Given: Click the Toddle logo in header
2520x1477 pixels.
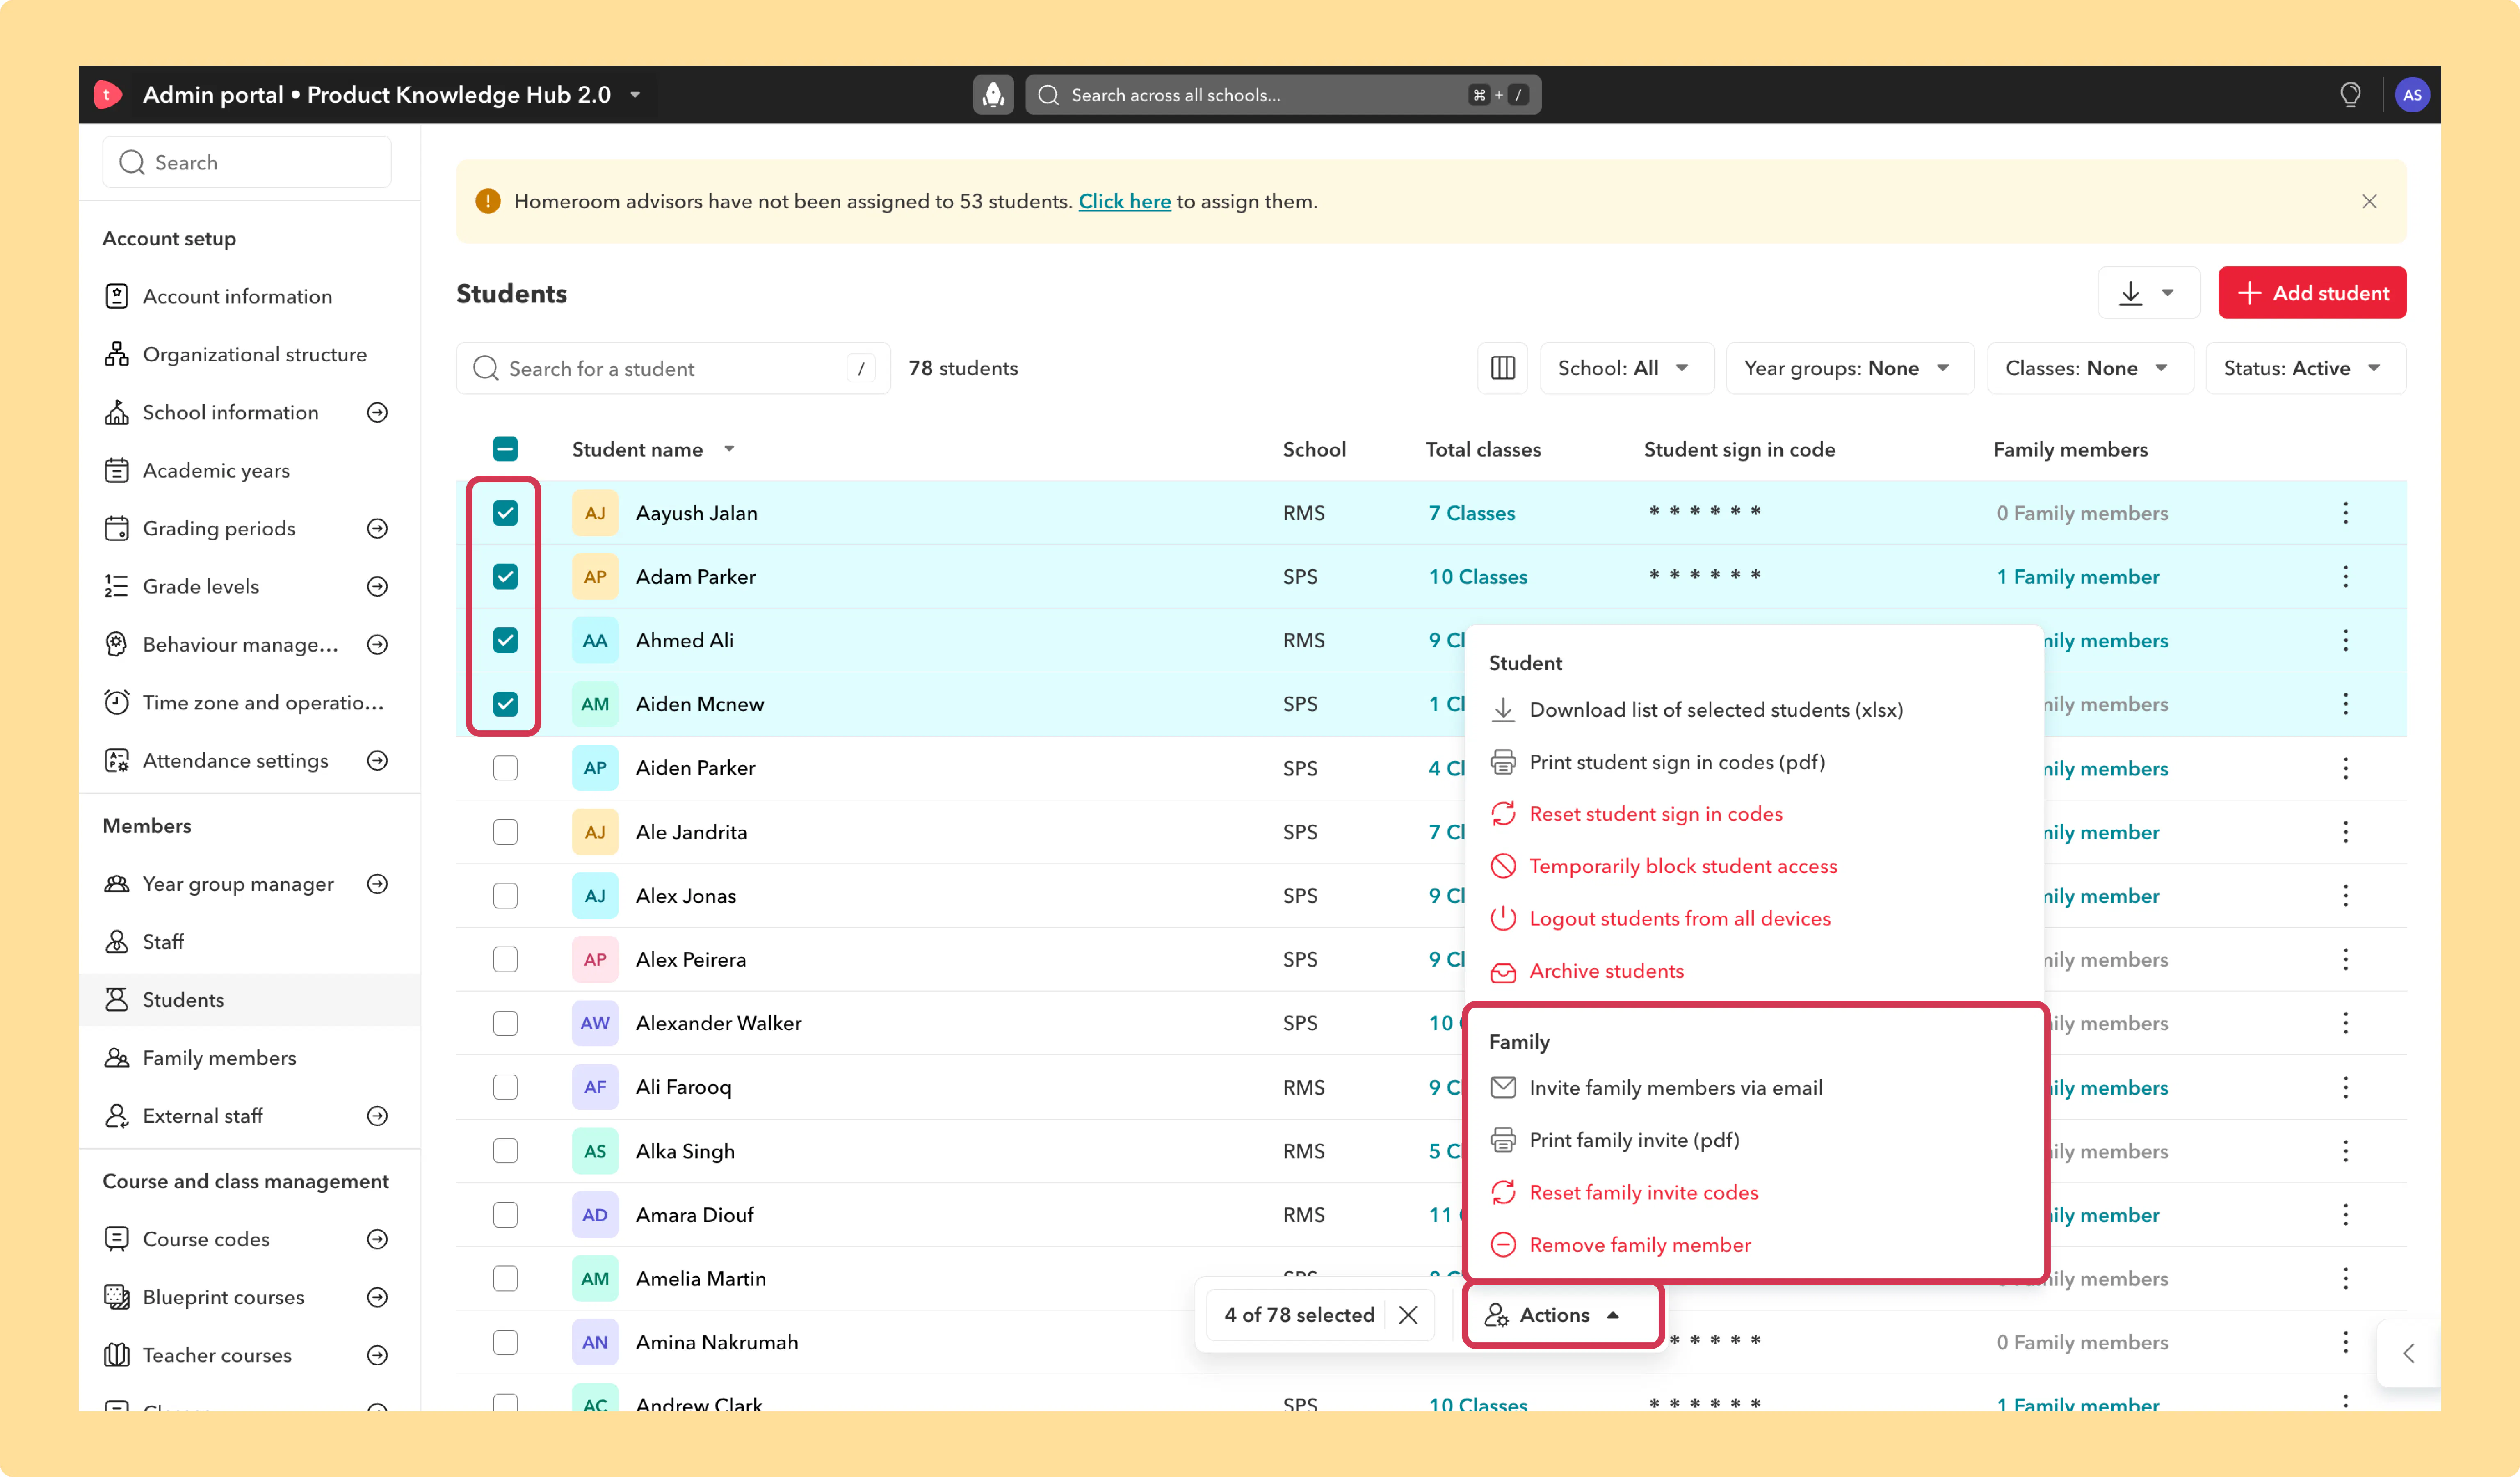Looking at the screenshot, I should click(107, 95).
